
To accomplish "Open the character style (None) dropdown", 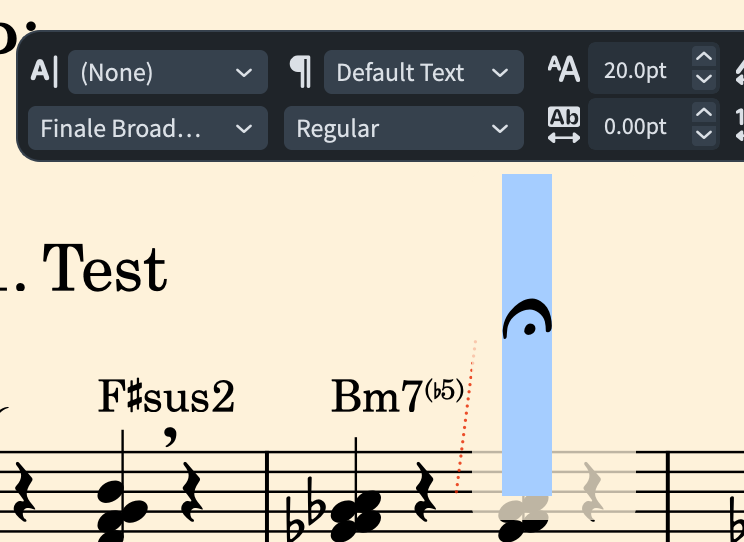I will point(166,72).
